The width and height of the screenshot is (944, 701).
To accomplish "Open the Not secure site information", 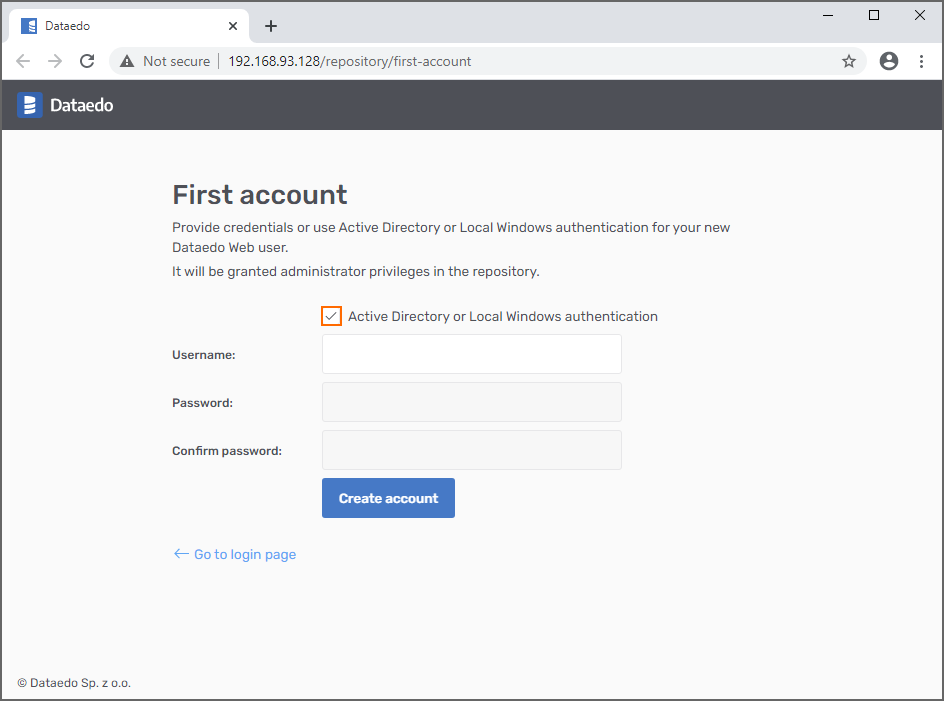I will click(165, 61).
